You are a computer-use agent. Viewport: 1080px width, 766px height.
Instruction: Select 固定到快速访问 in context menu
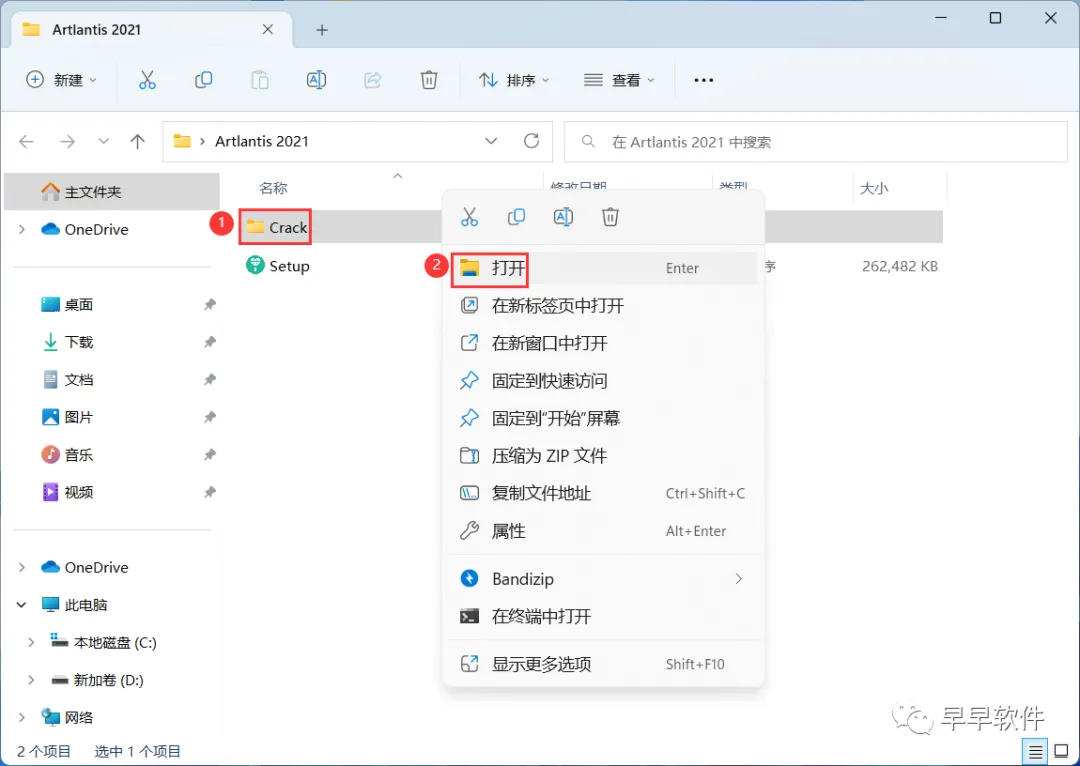[602, 380]
